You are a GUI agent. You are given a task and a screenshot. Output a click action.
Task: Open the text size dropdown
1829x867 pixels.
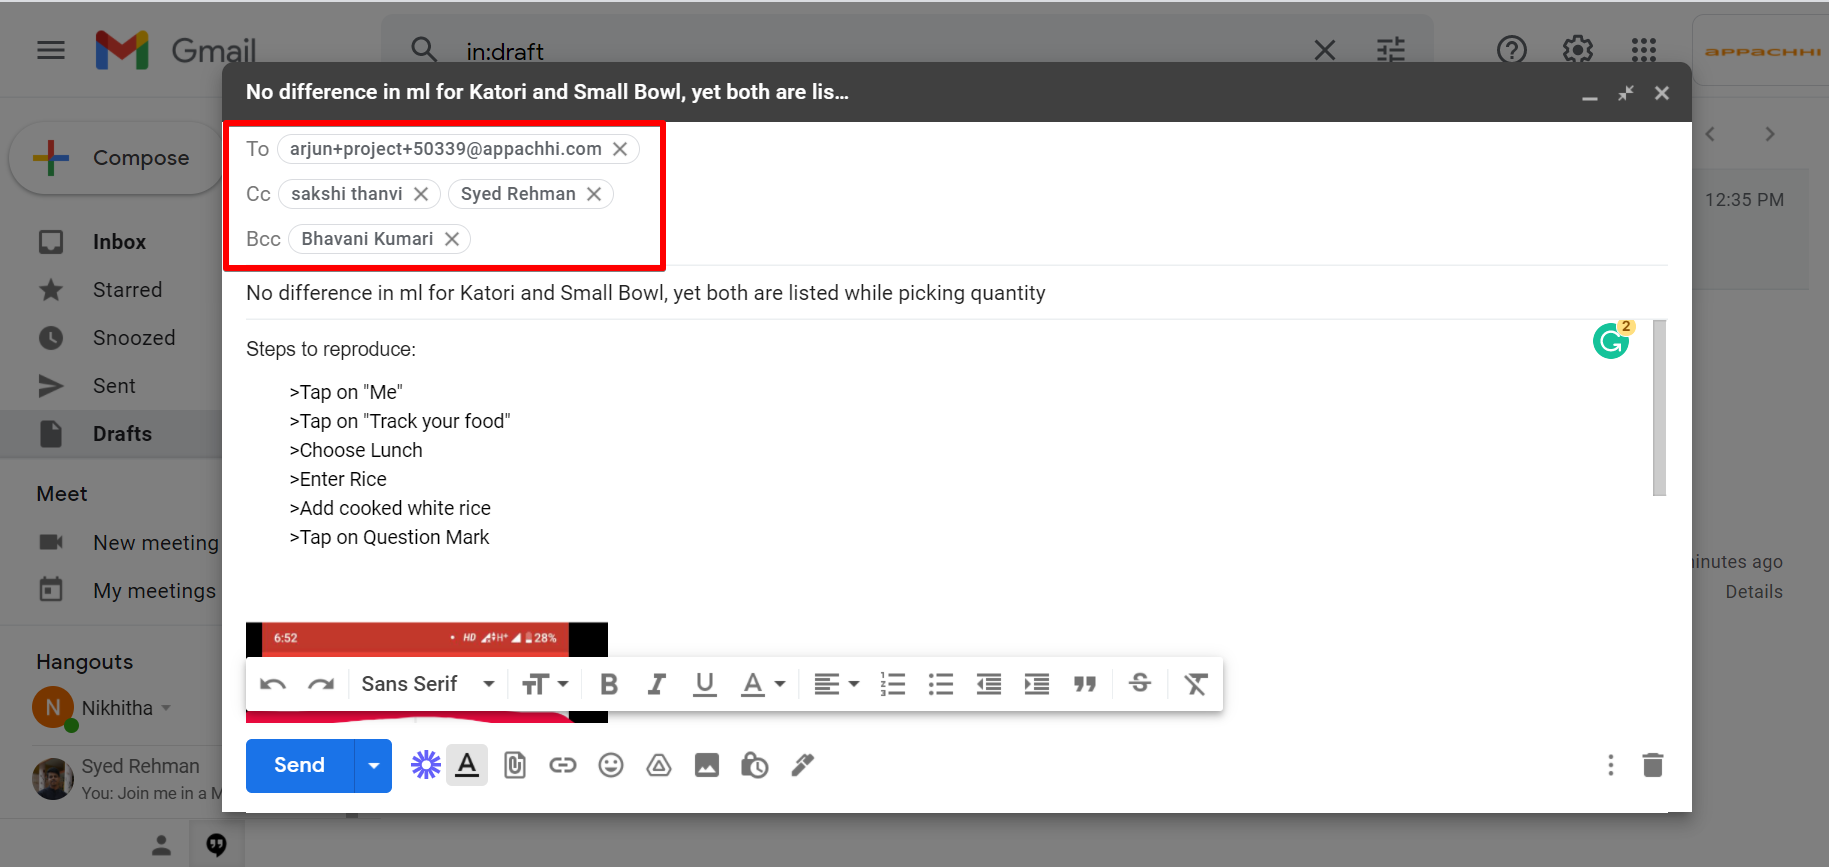point(545,684)
